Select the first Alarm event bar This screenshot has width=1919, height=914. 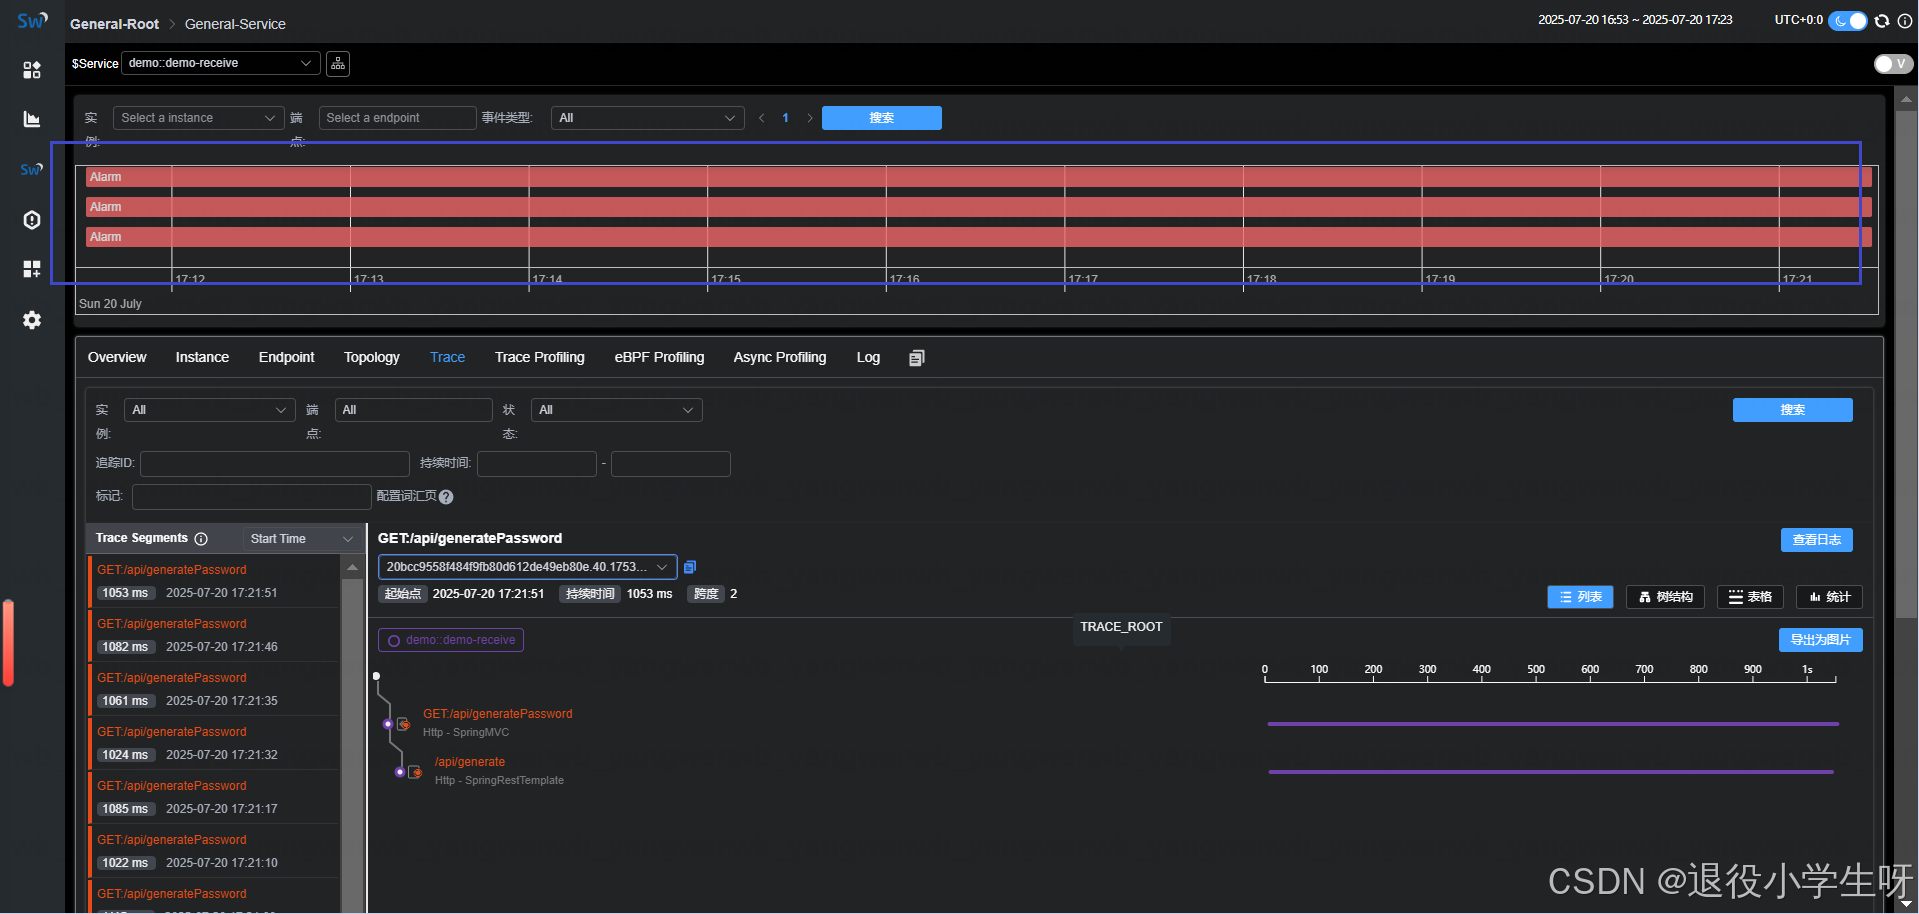pyautogui.click(x=978, y=177)
